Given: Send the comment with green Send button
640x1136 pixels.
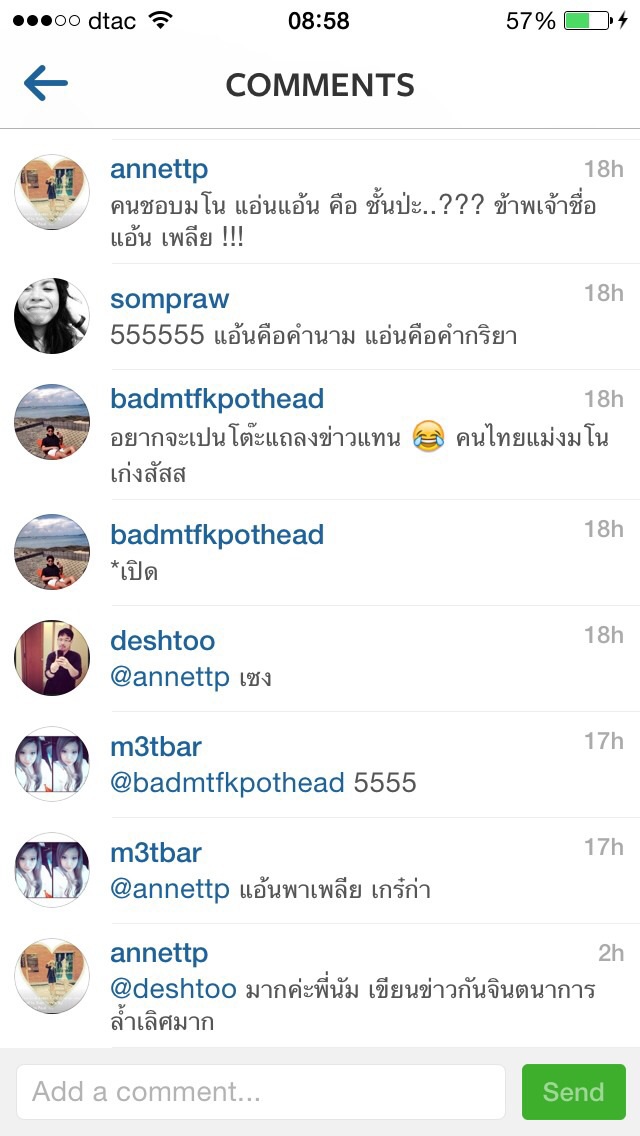Looking at the screenshot, I should tap(573, 1092).
